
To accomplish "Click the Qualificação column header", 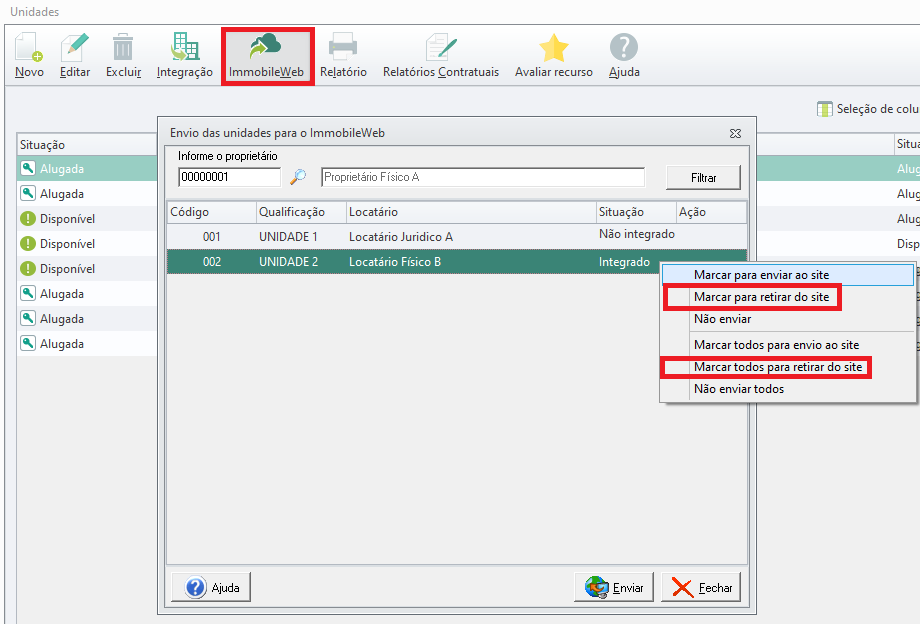I will [302, 212].
